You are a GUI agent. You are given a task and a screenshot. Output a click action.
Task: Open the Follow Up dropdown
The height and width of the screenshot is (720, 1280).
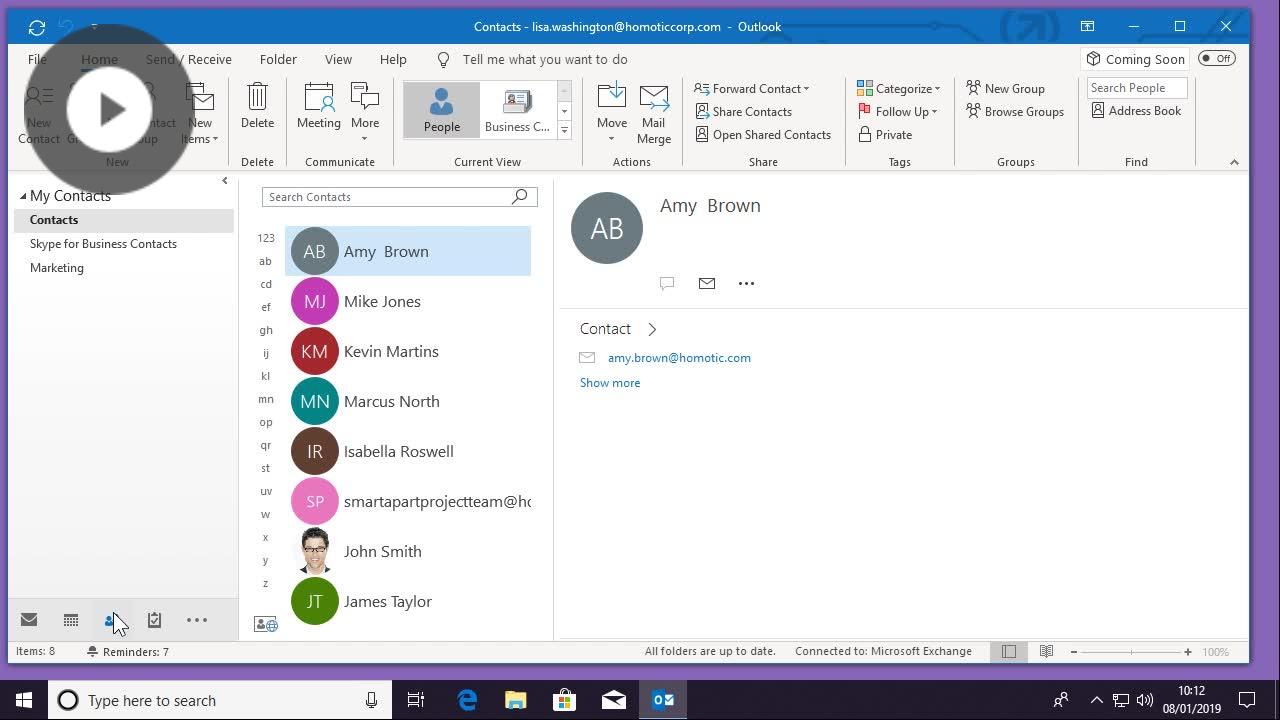pos(898,111)
